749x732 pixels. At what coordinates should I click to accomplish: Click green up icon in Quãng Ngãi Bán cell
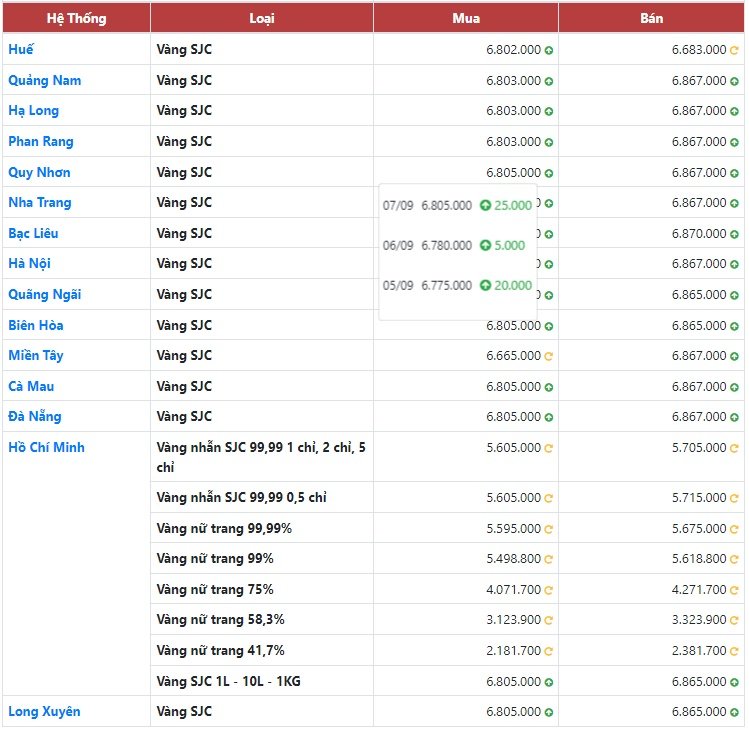[x=734, y=295]
